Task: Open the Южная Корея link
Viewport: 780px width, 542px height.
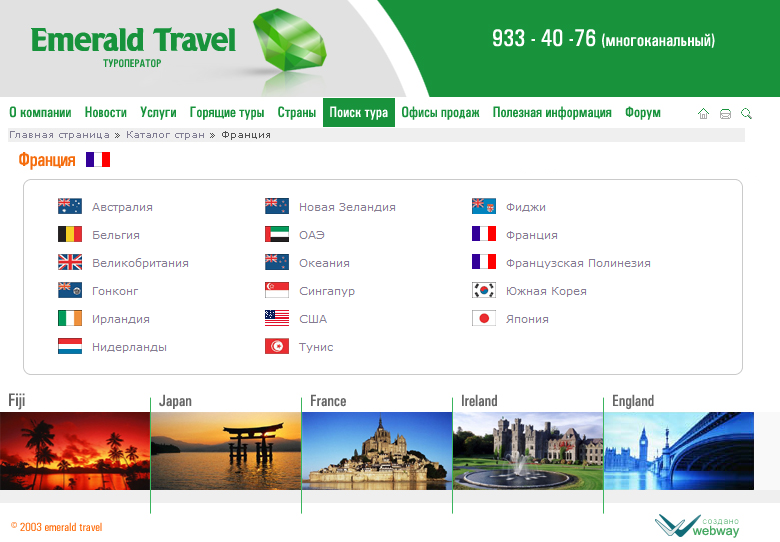Action: [546, 291]
